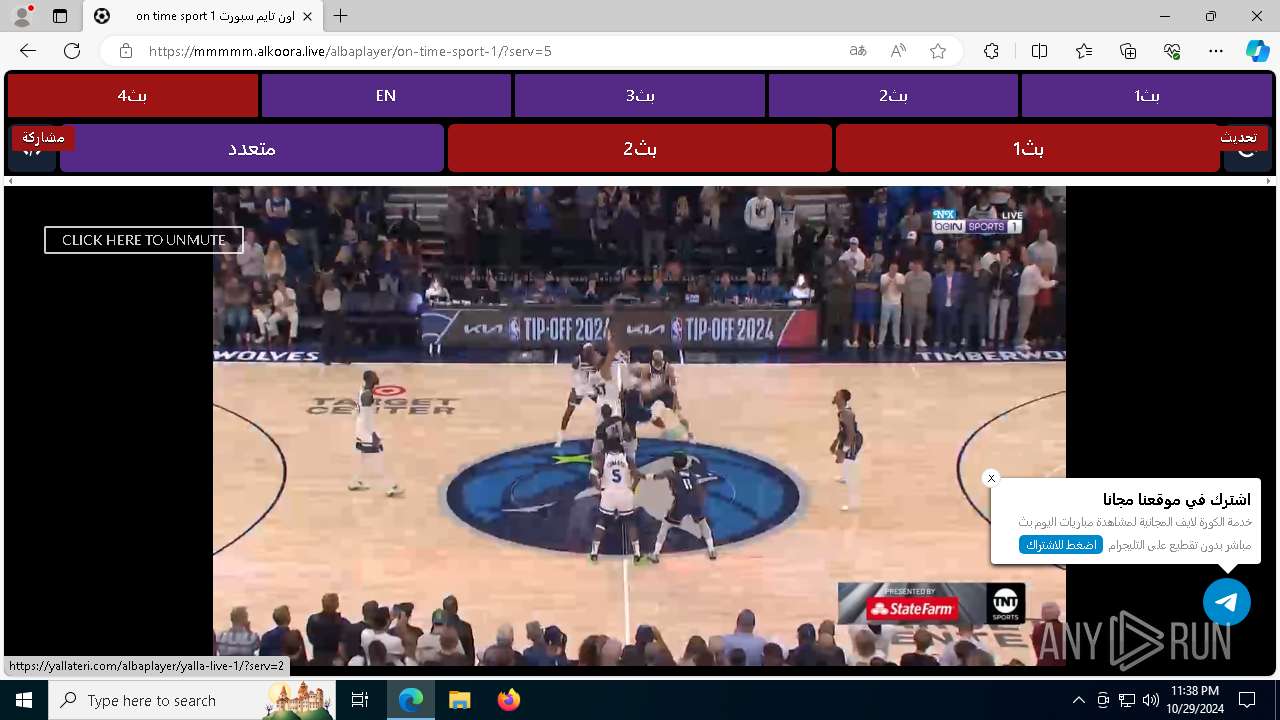This screenshot has height=720, width=1280.
Task: Open the notification center
Action: [x=1247, y=700]
